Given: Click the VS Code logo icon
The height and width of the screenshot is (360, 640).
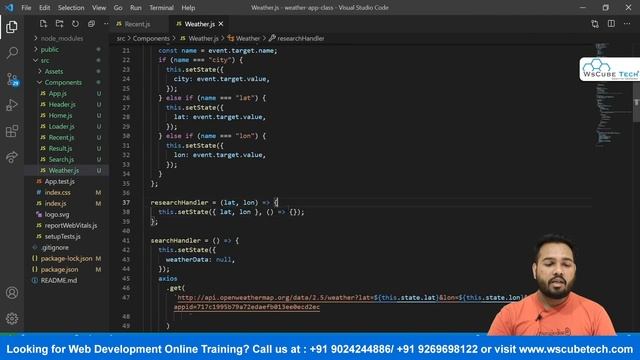Looking at the screenshot, I should [9, 7].
